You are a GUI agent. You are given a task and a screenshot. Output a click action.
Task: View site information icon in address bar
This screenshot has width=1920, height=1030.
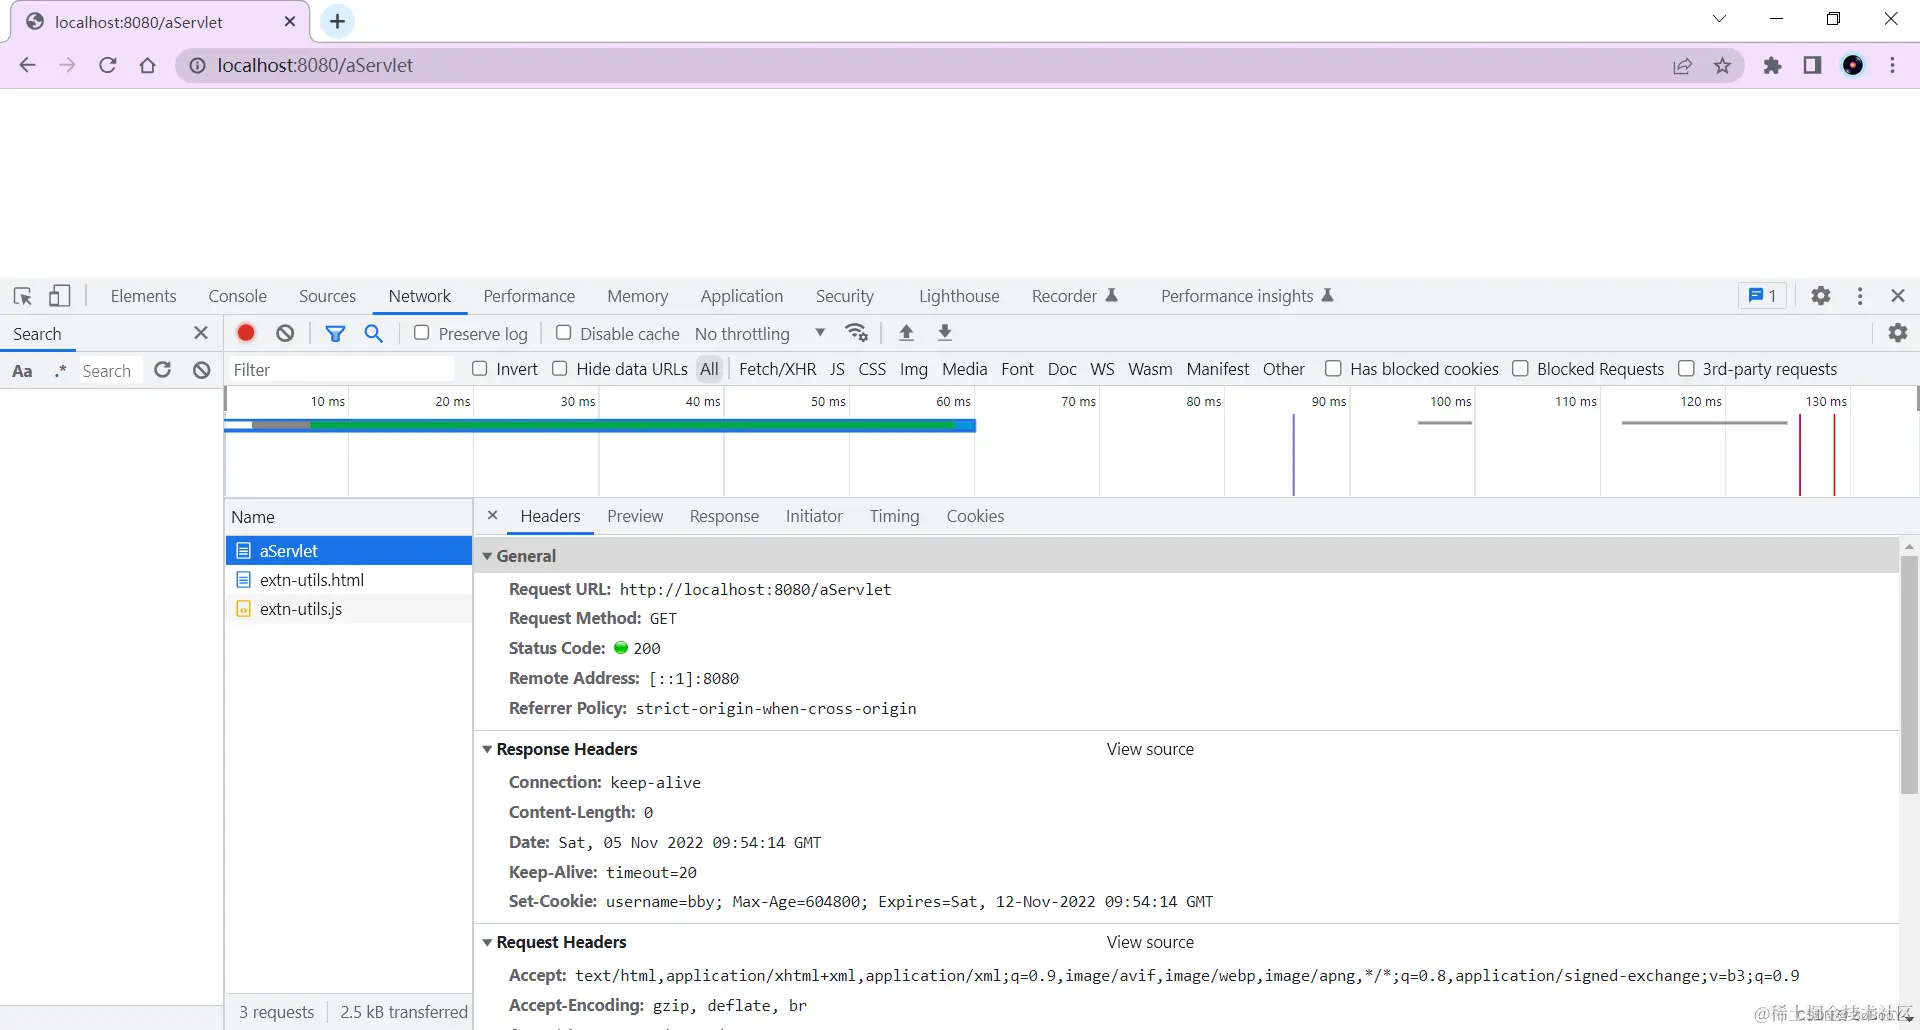198,66
